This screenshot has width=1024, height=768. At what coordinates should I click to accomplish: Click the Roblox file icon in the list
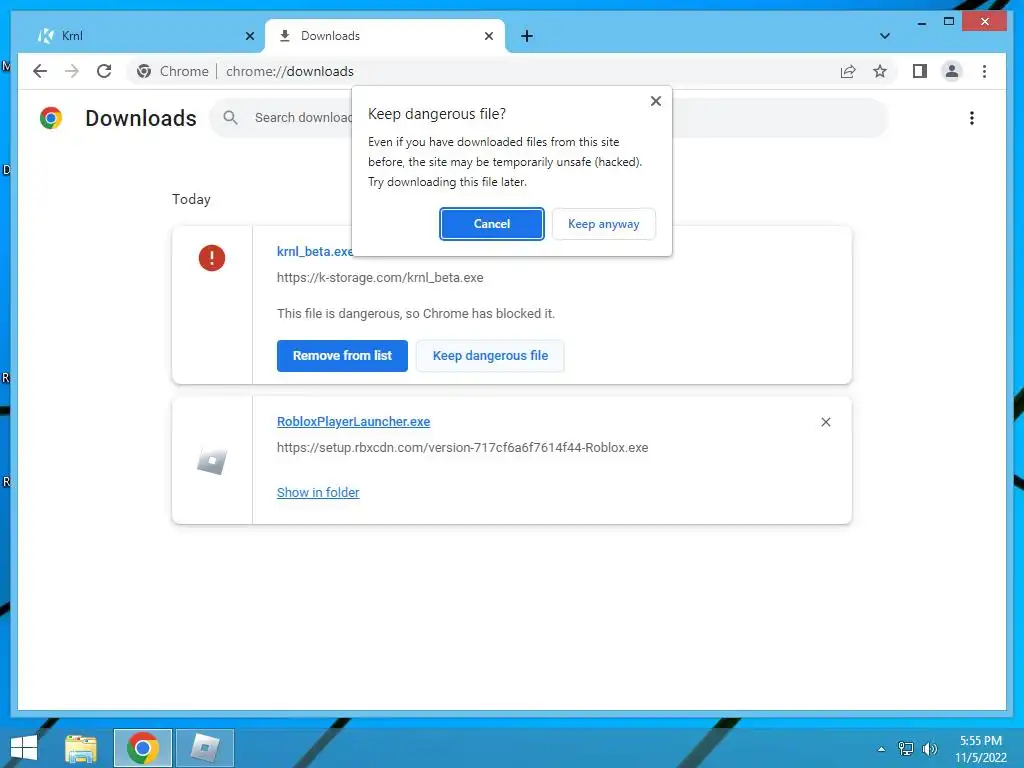click(212, 462)
